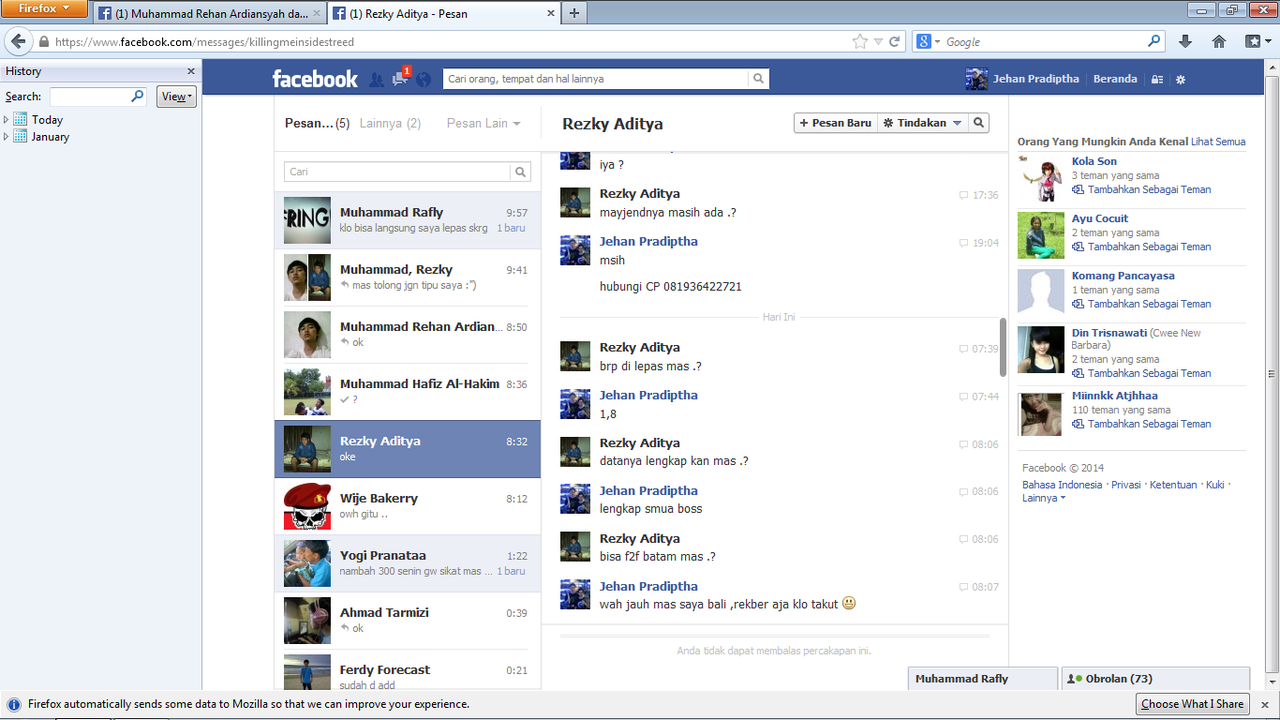1280x720 pixels.
Task: Open the Tindakan actions dropdown
Action: (923, 123)
